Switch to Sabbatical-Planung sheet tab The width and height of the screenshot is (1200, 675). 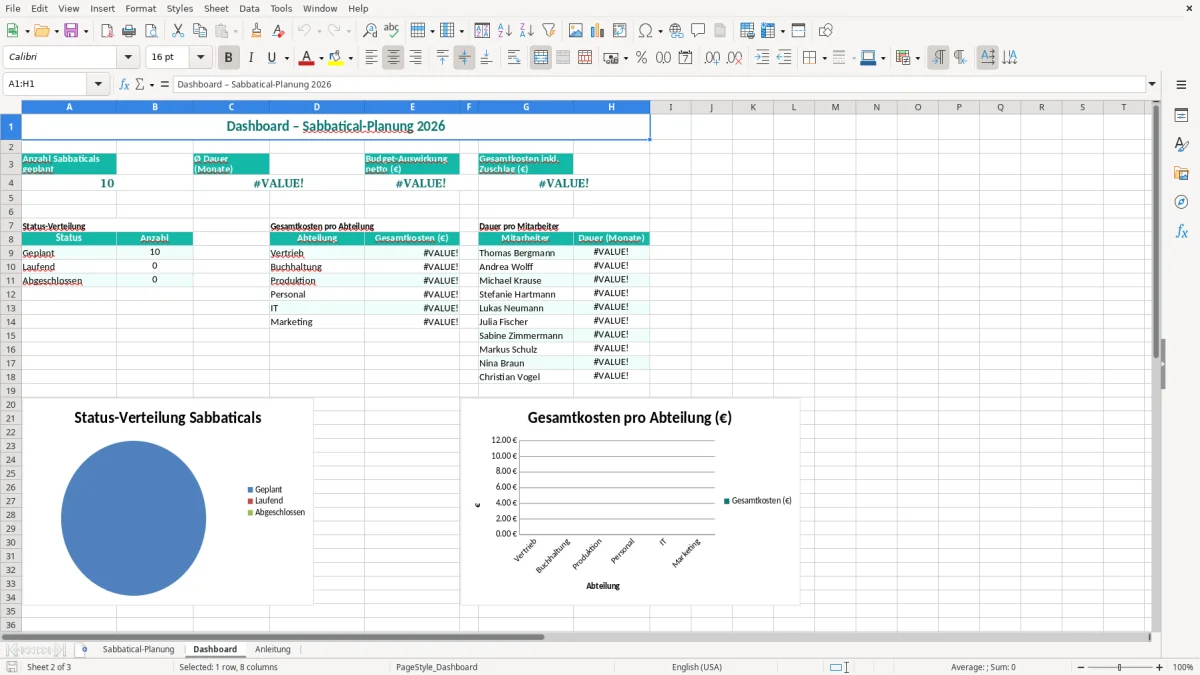point(138,649)
